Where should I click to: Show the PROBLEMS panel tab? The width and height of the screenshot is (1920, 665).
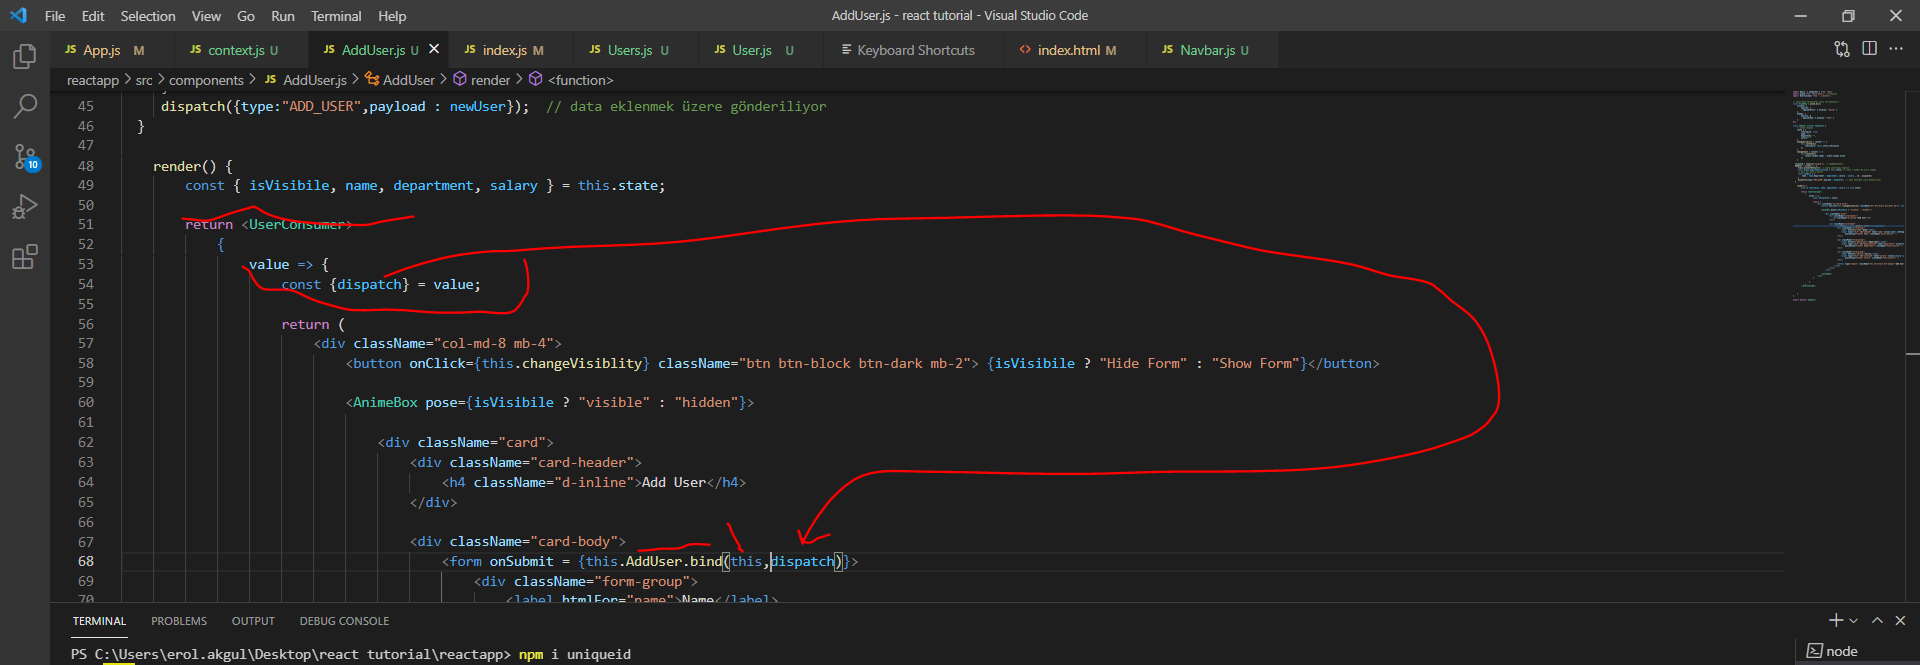click(179, 621)
